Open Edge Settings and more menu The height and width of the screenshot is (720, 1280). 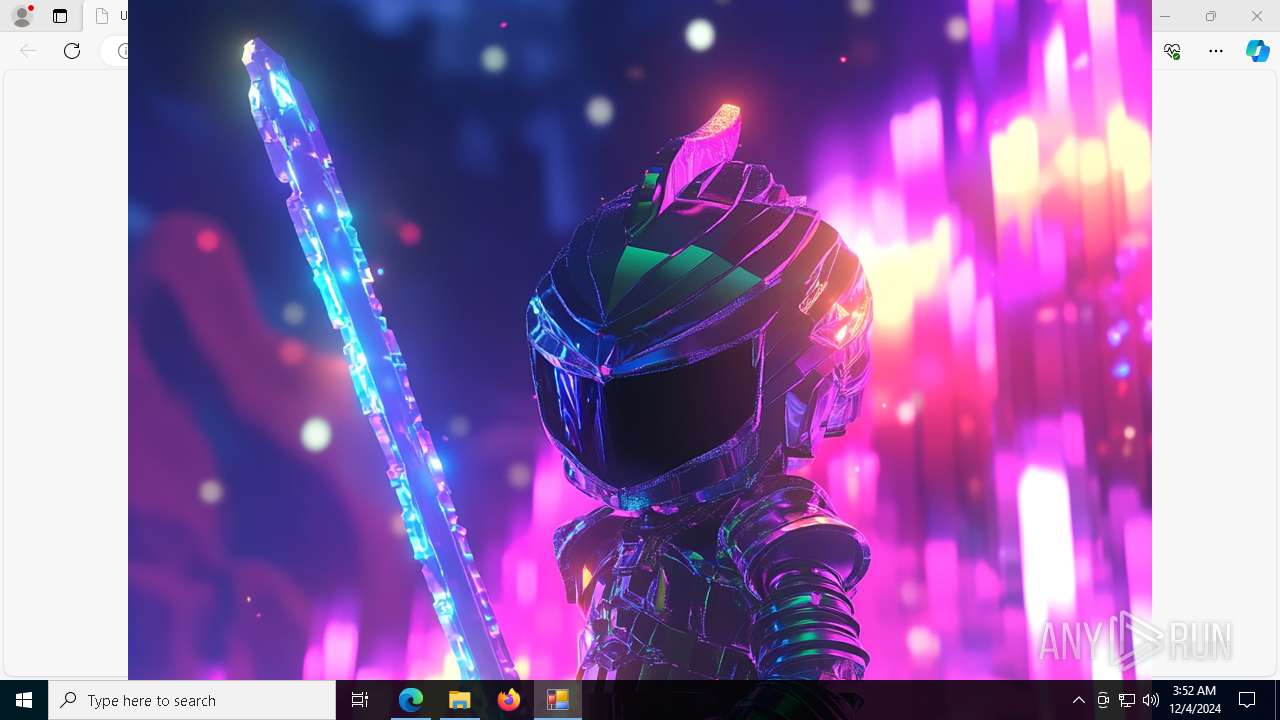click(x=1216, y=51)
